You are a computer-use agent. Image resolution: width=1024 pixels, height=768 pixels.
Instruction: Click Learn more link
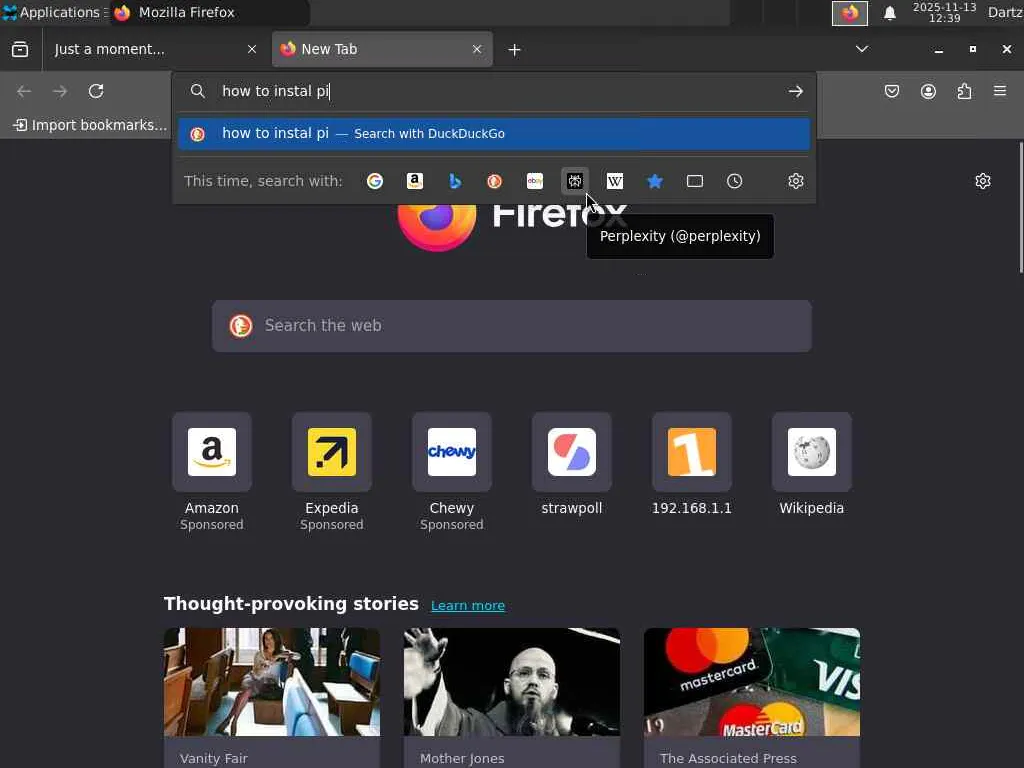coord(468,605)
